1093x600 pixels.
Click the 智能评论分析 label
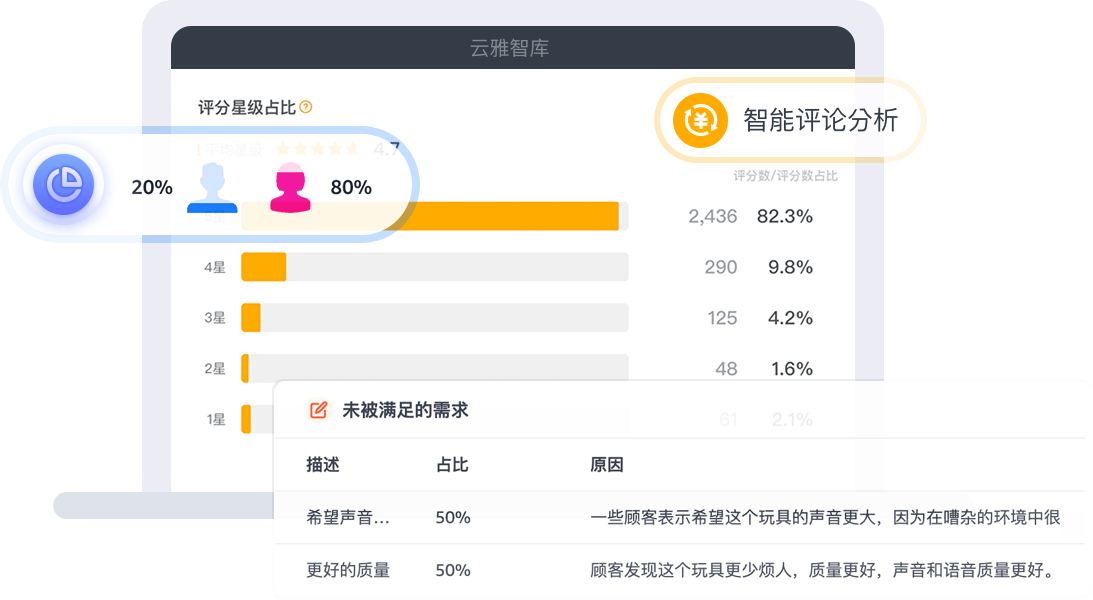820,121
